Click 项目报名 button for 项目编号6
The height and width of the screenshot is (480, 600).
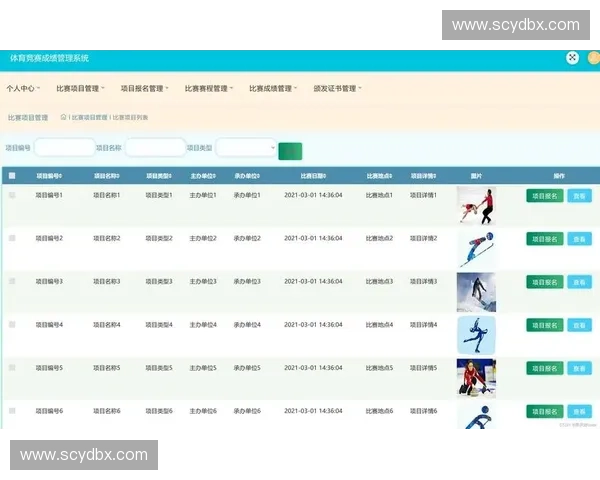coord(545,412)
